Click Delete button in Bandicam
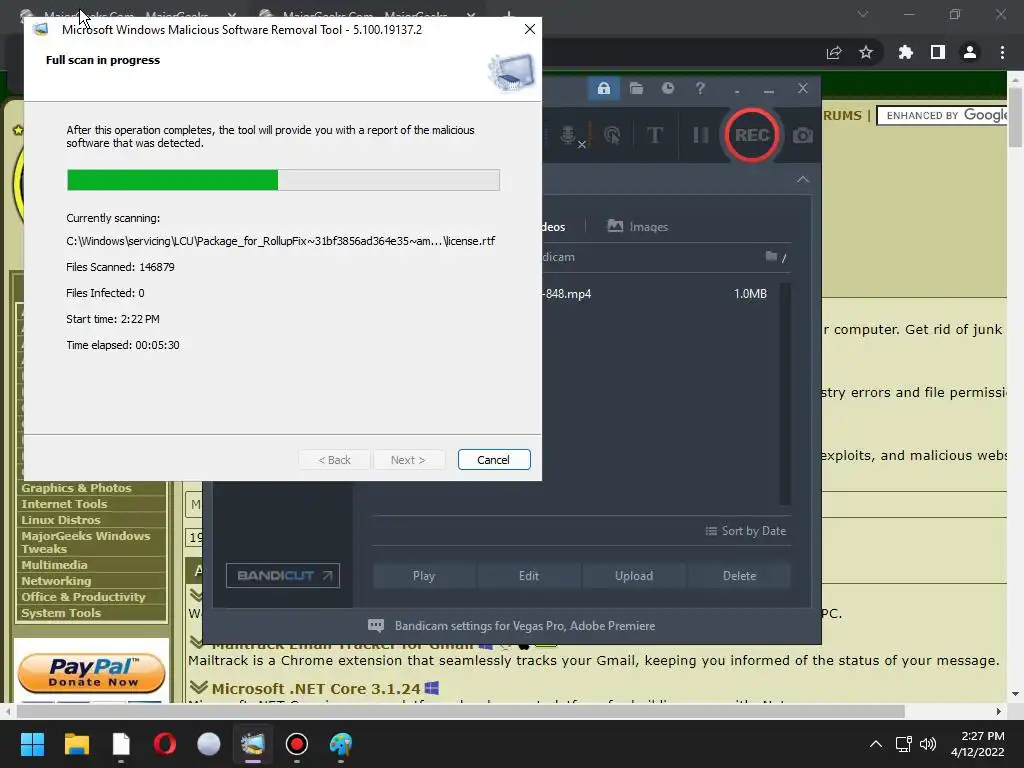 click(x=739, y=576)
